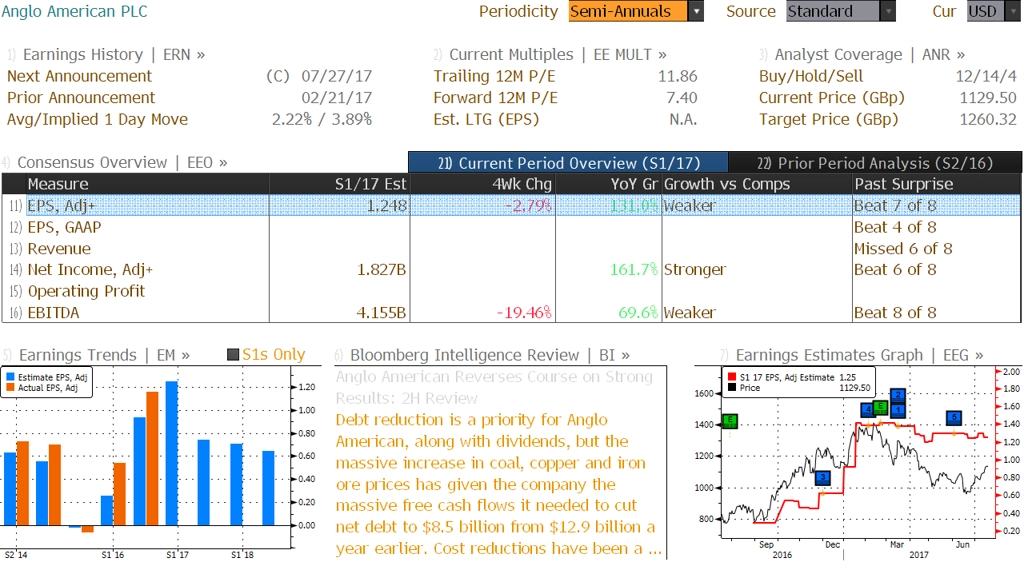The width and height of the screenshot is (1024, 562).
Task: Switch to Current Period Overview (S1/17) tab
Action: tap(568, 163)
